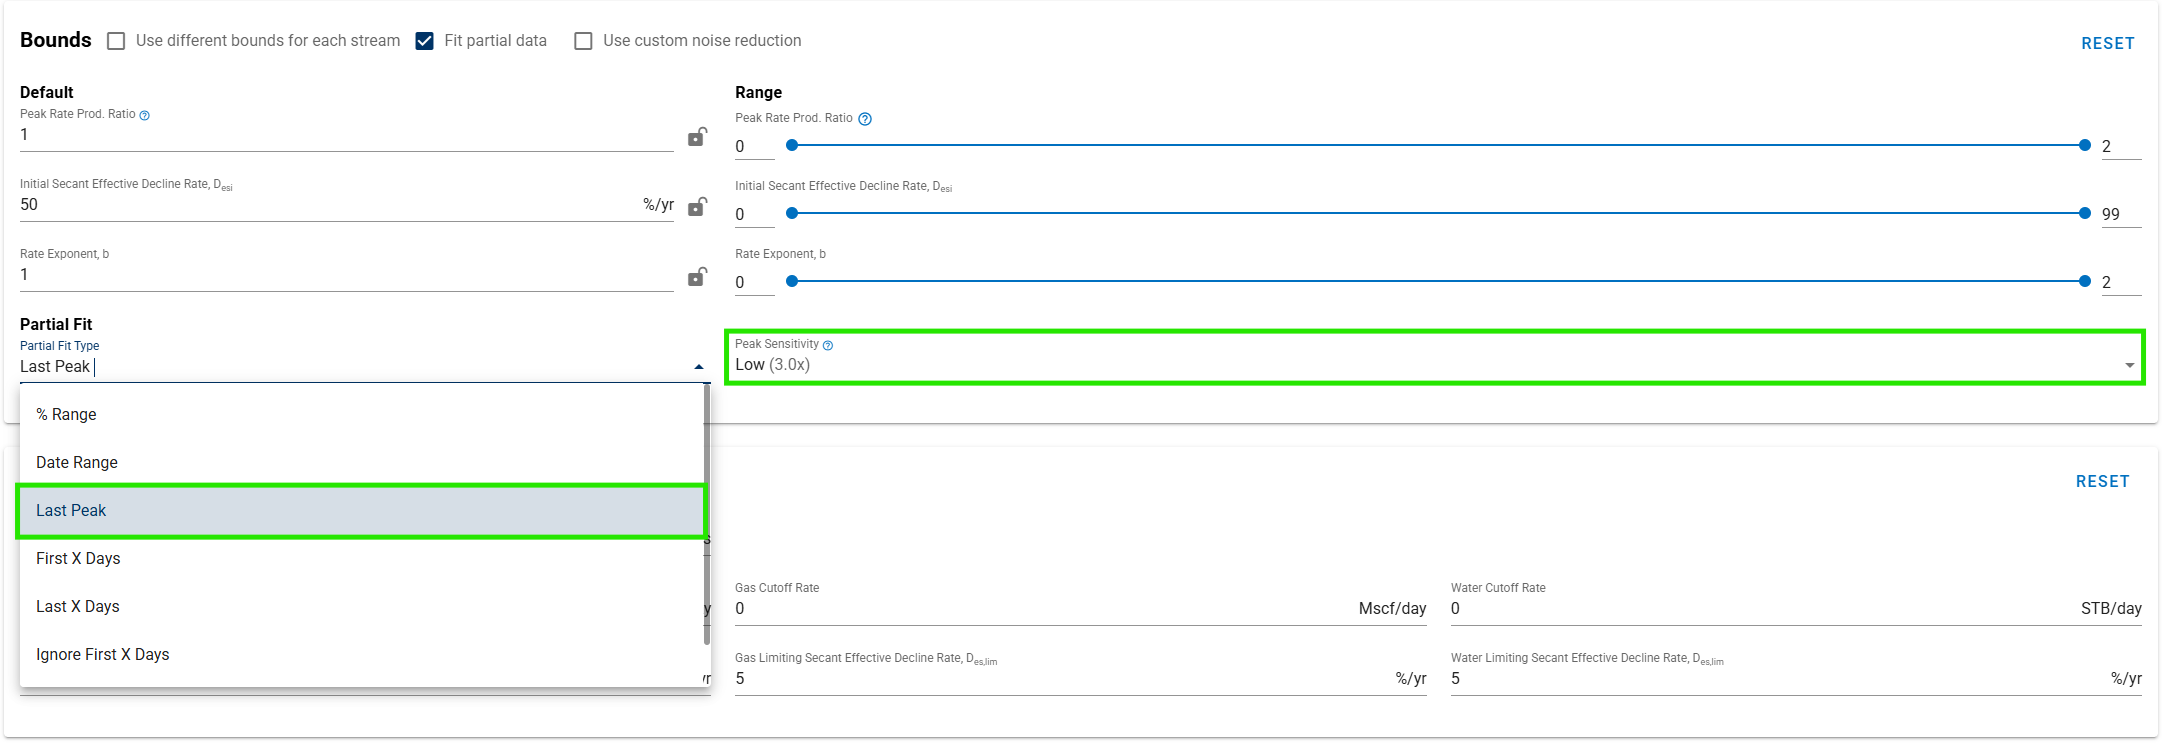Click RESET in the Bounds section

pos(2107,43)
